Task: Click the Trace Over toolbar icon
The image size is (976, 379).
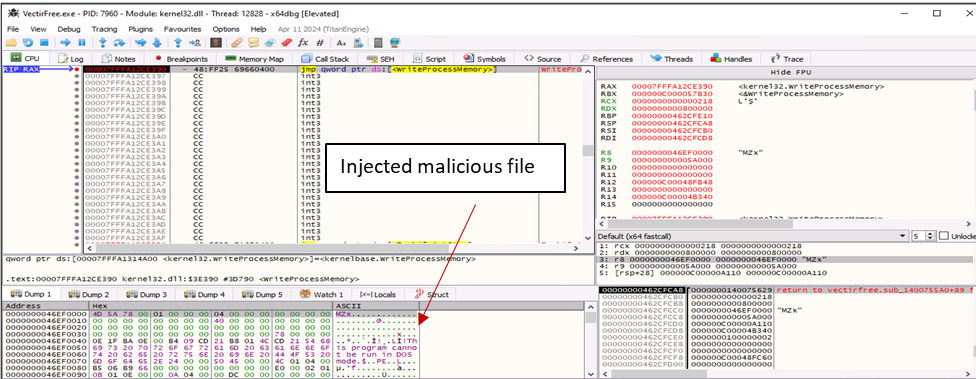Action: (157, 43)
